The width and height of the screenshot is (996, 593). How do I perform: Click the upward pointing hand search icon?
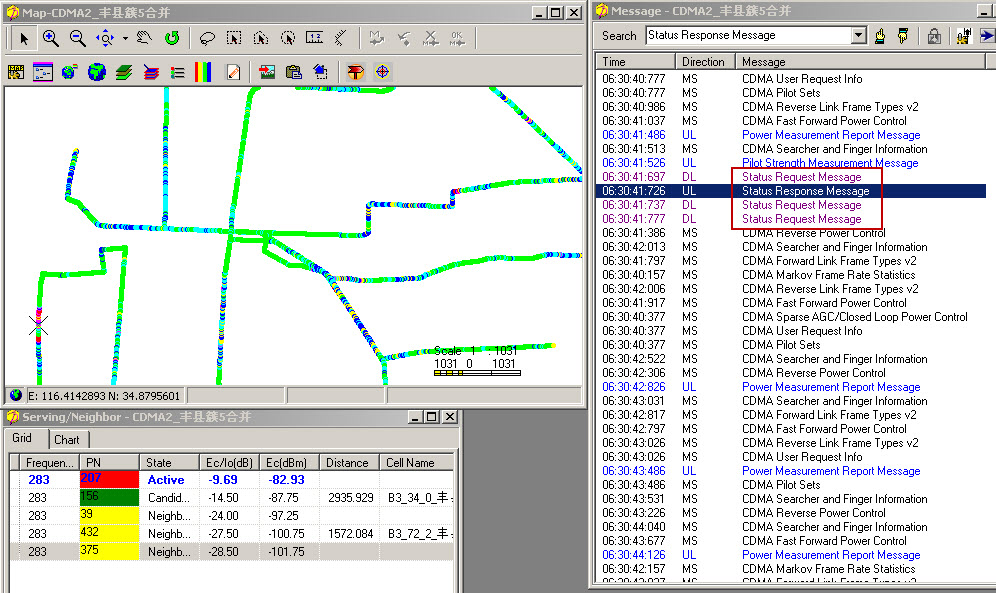coord(880,36)
